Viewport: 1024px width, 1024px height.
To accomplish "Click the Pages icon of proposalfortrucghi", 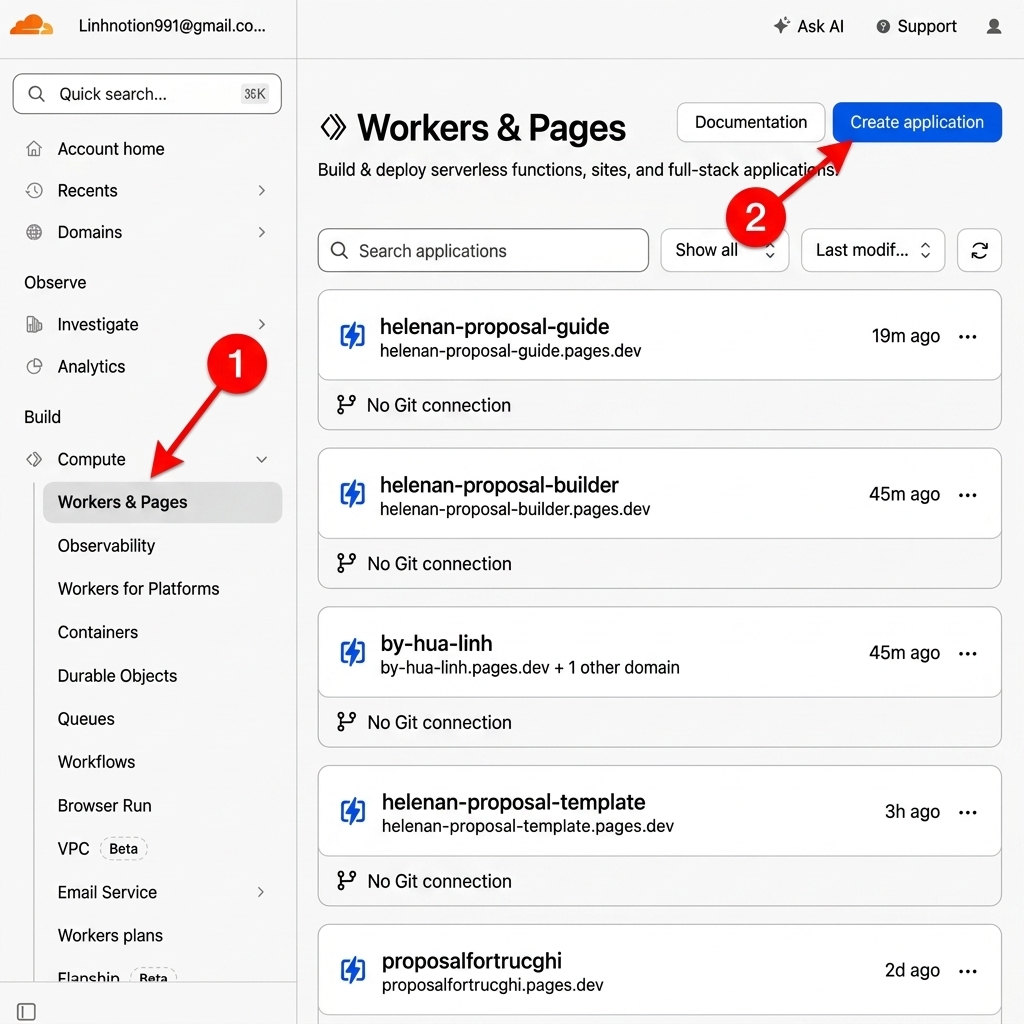I will tap(353, 970).
